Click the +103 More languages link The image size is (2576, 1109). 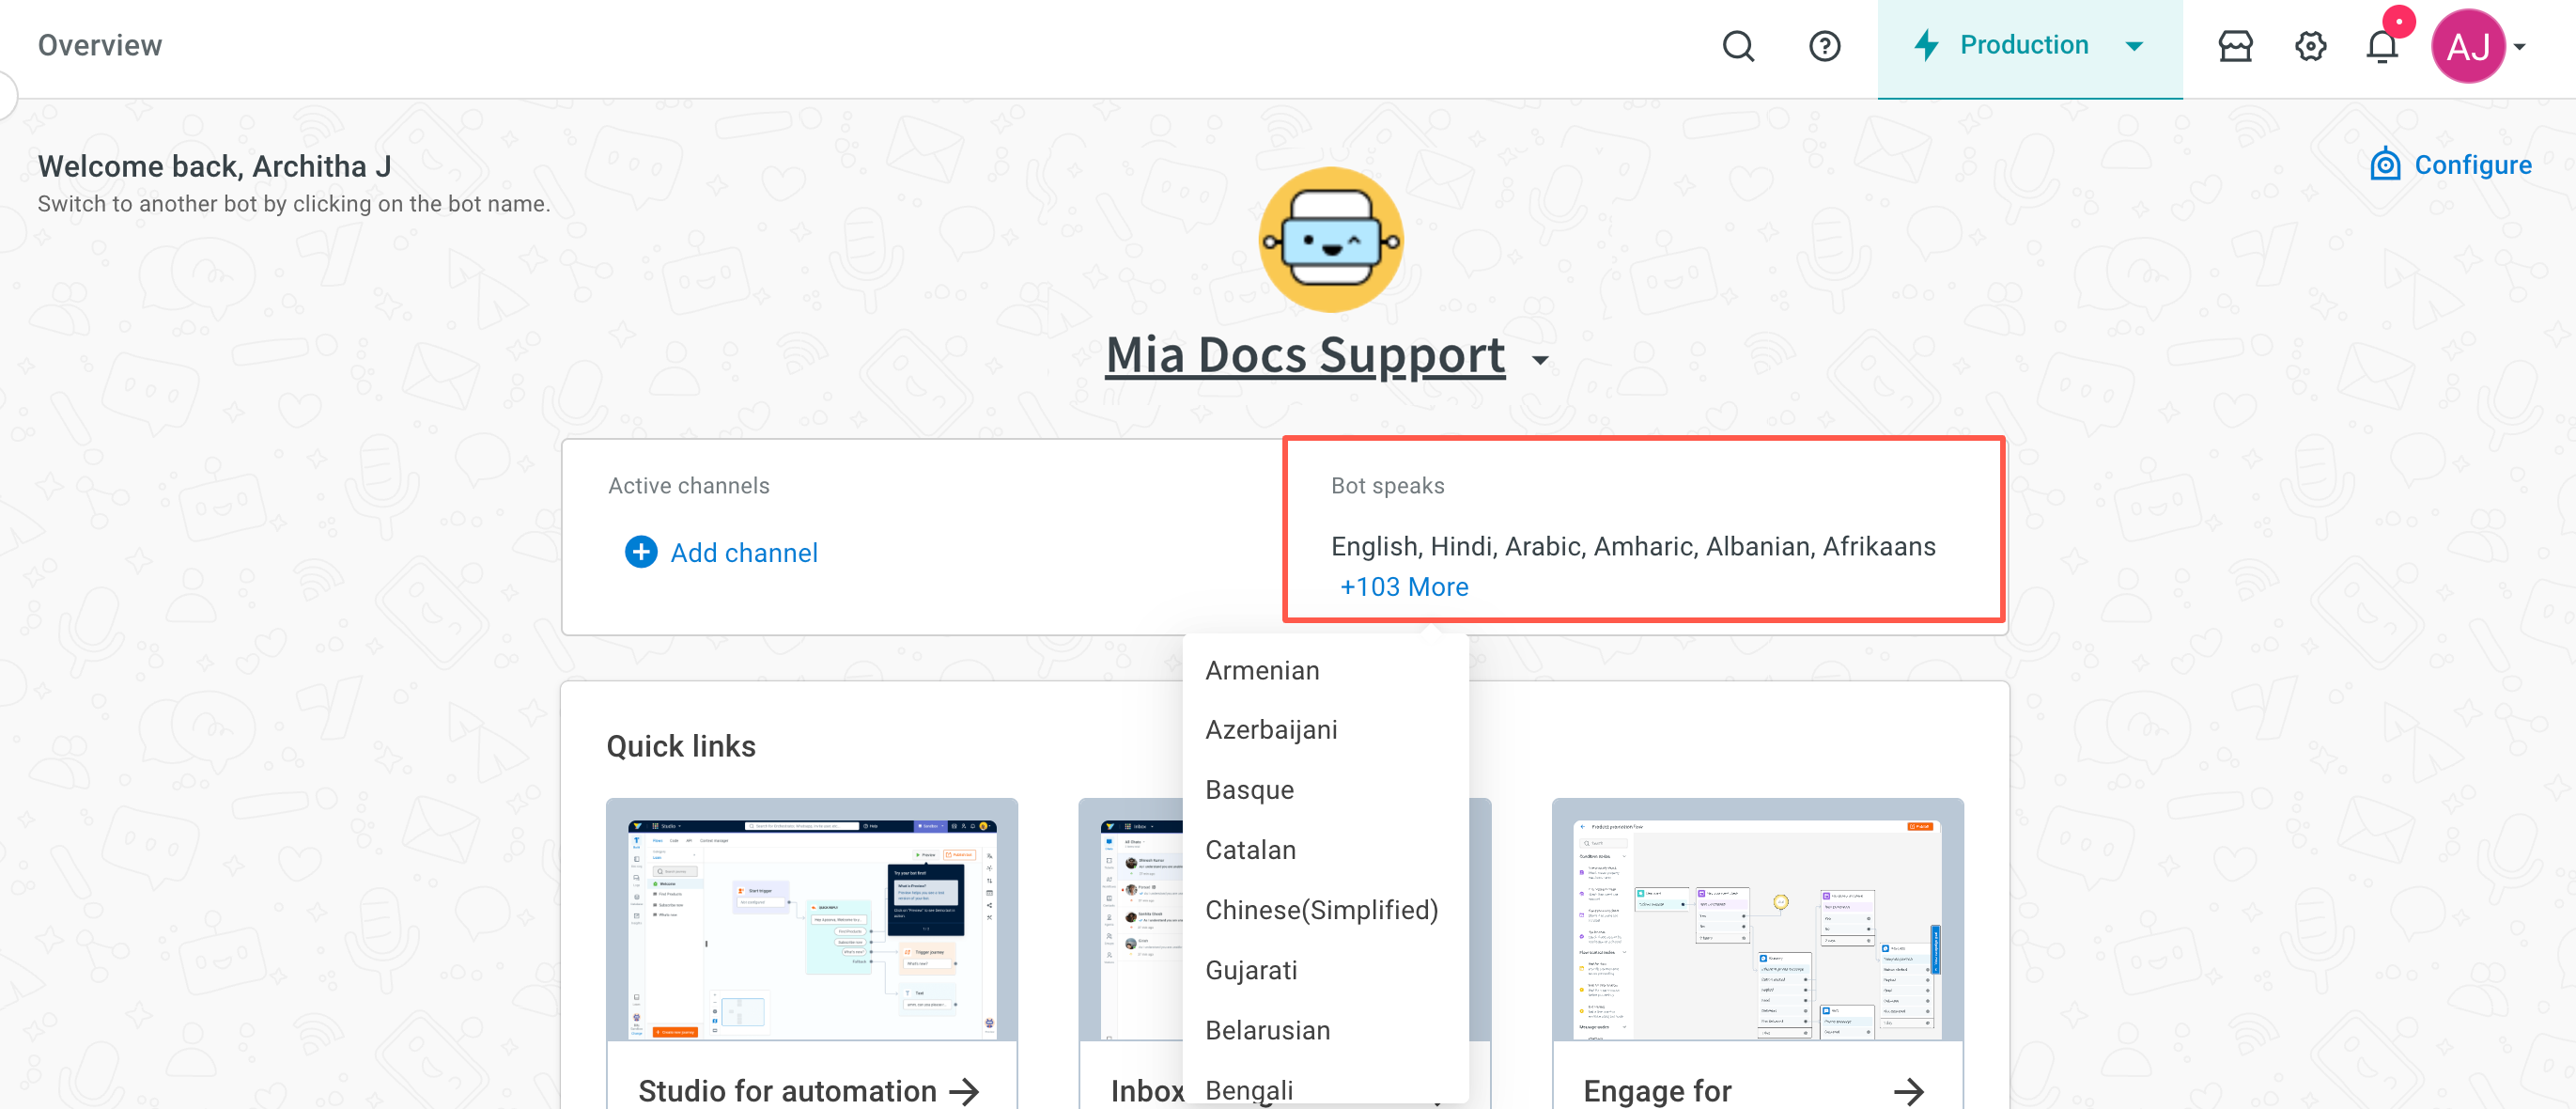coord(1404,587)
